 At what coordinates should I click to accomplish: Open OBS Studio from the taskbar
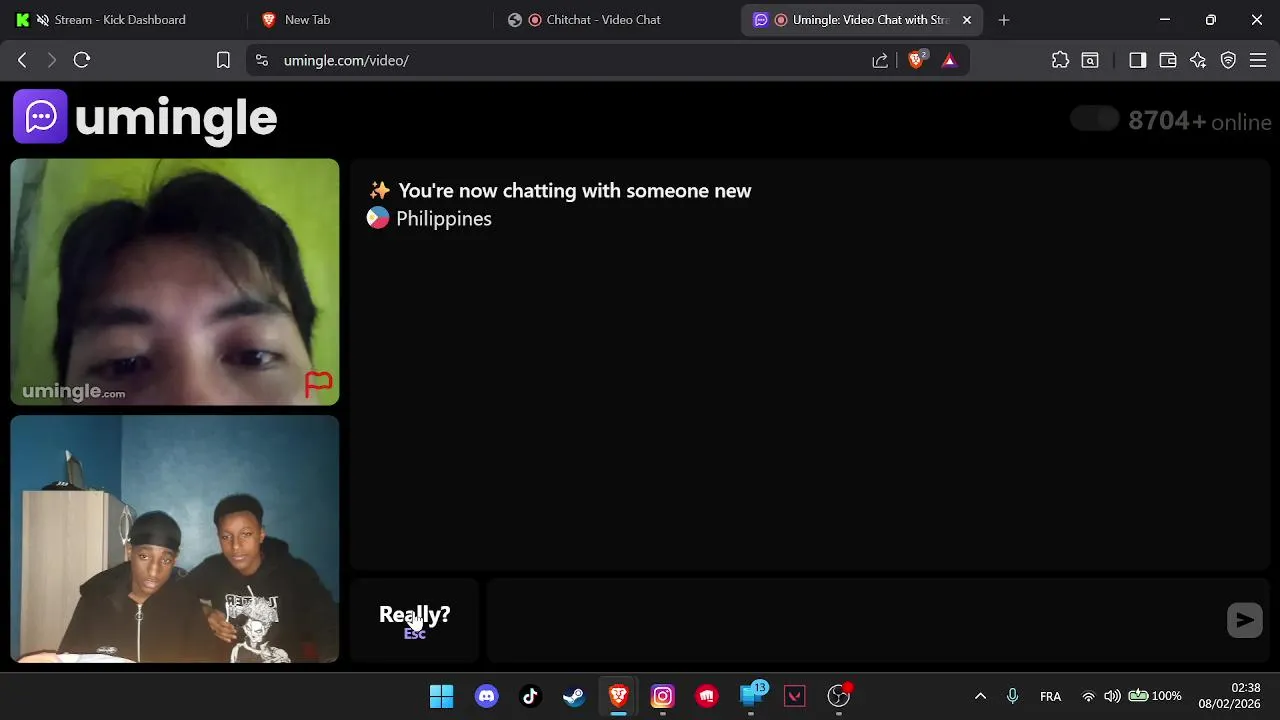[x=839, y=696]
